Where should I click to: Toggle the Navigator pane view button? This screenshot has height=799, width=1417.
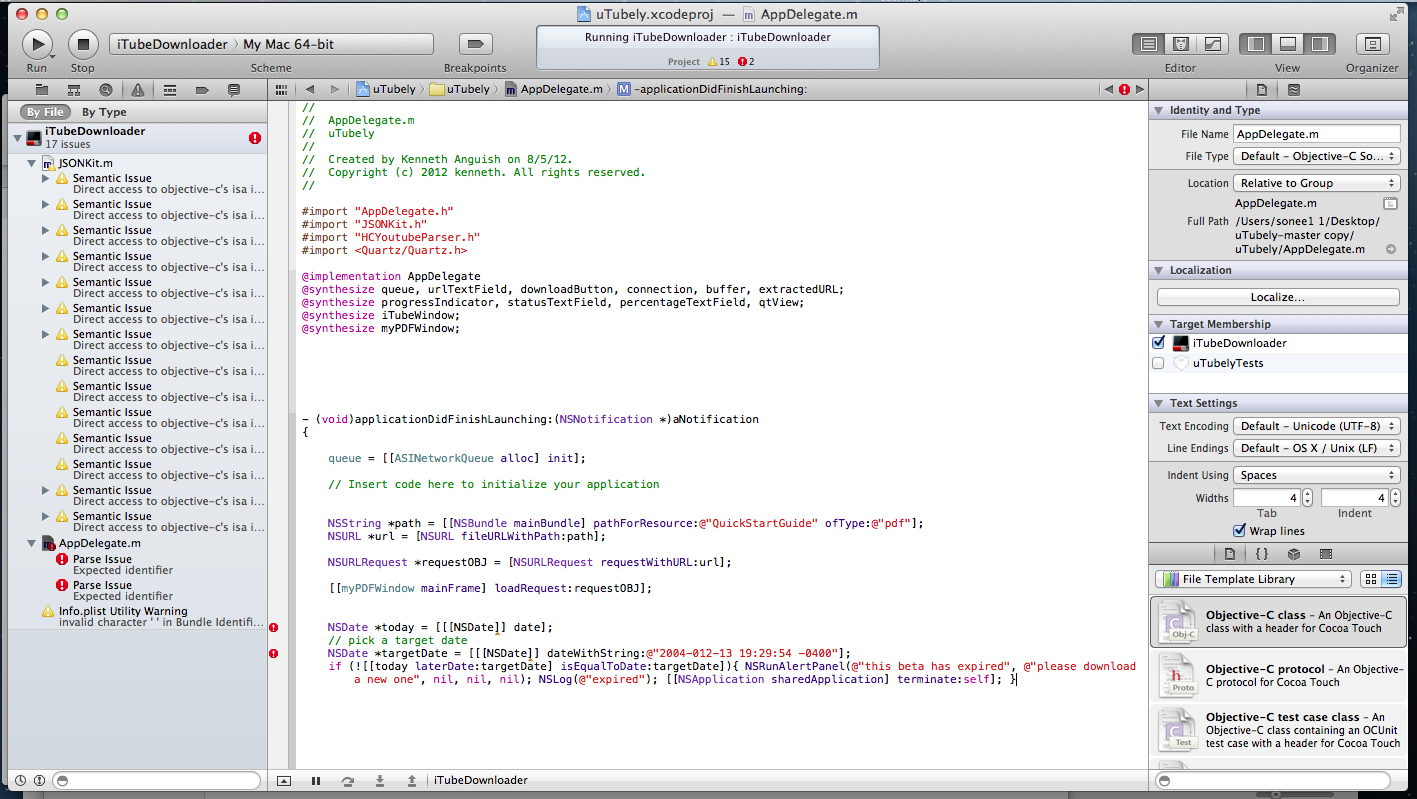[1256, 44]
